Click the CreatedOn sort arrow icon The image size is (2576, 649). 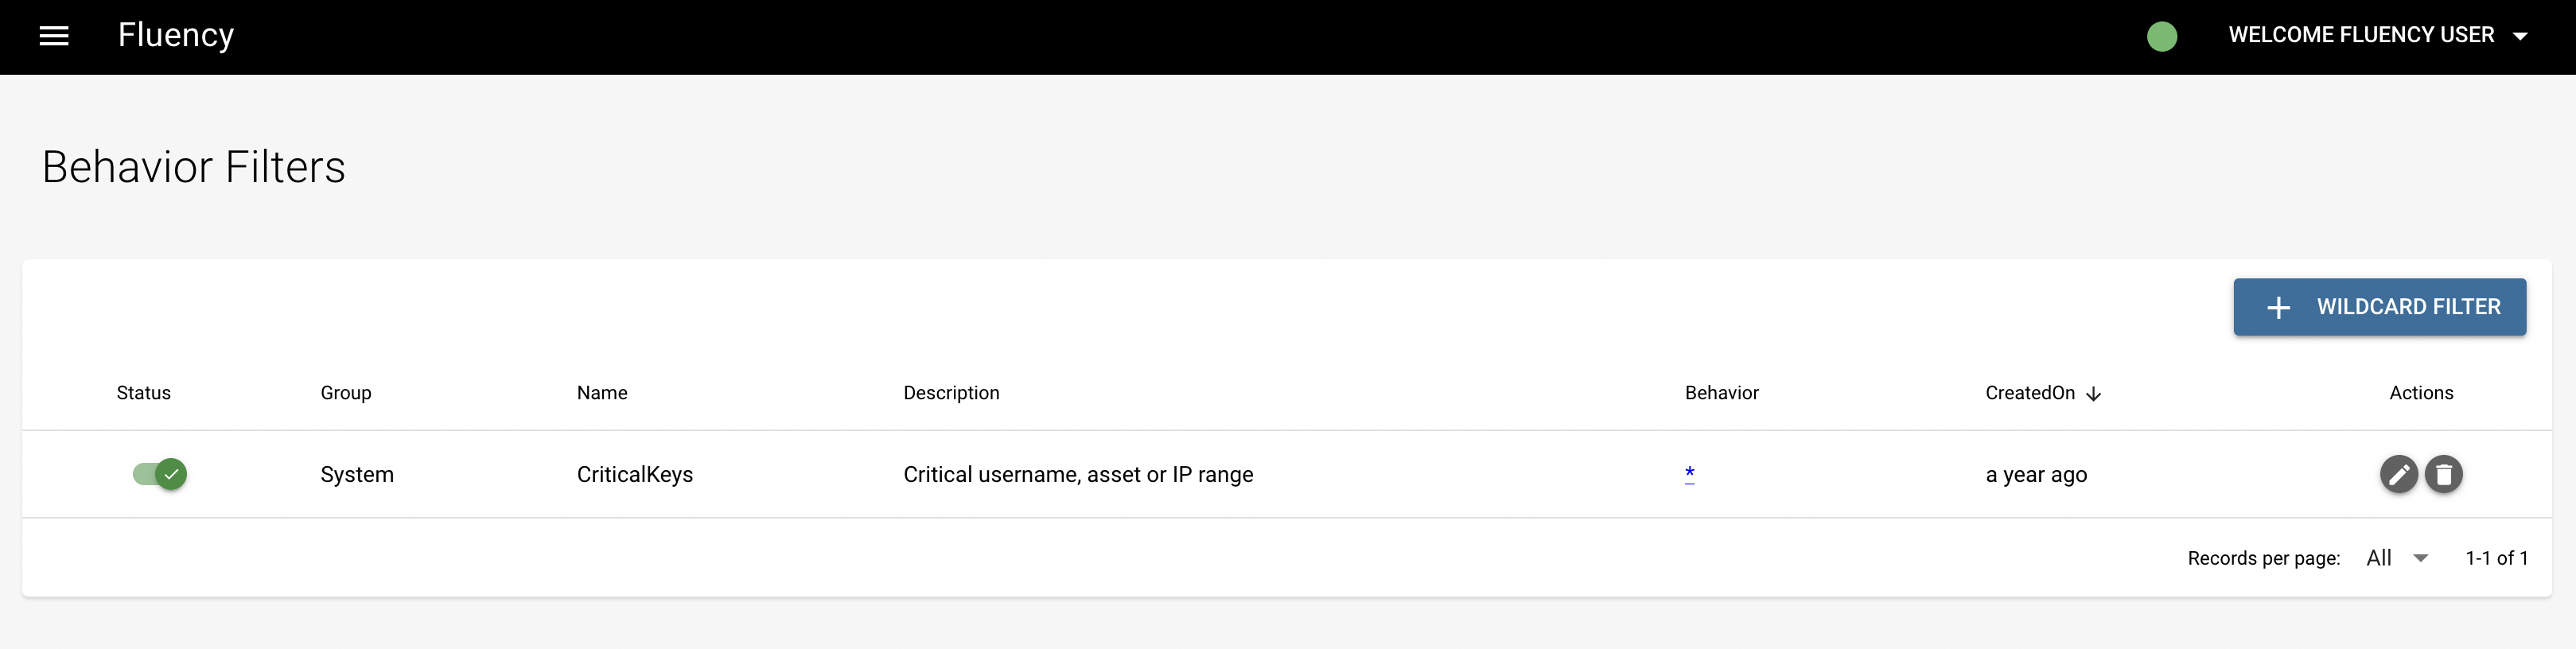click(x=2094, y=394)
